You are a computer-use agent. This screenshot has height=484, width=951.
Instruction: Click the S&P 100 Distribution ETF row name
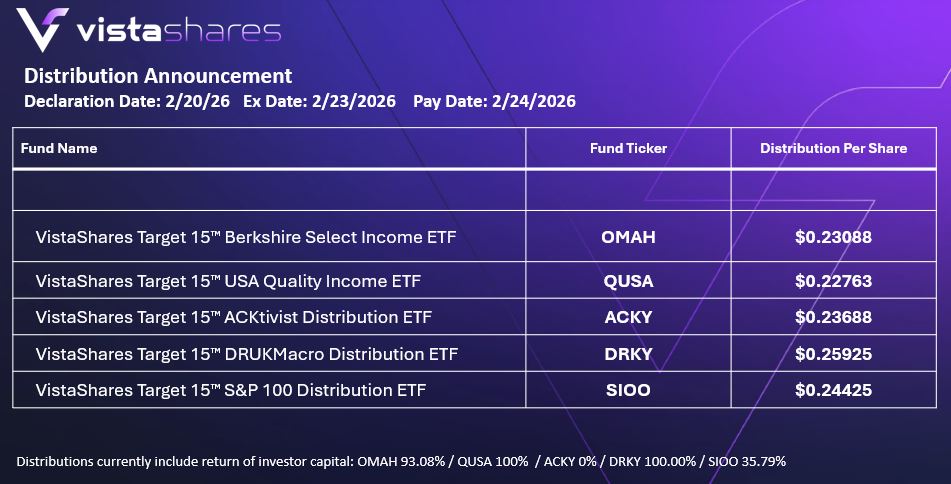coord(230,389)
